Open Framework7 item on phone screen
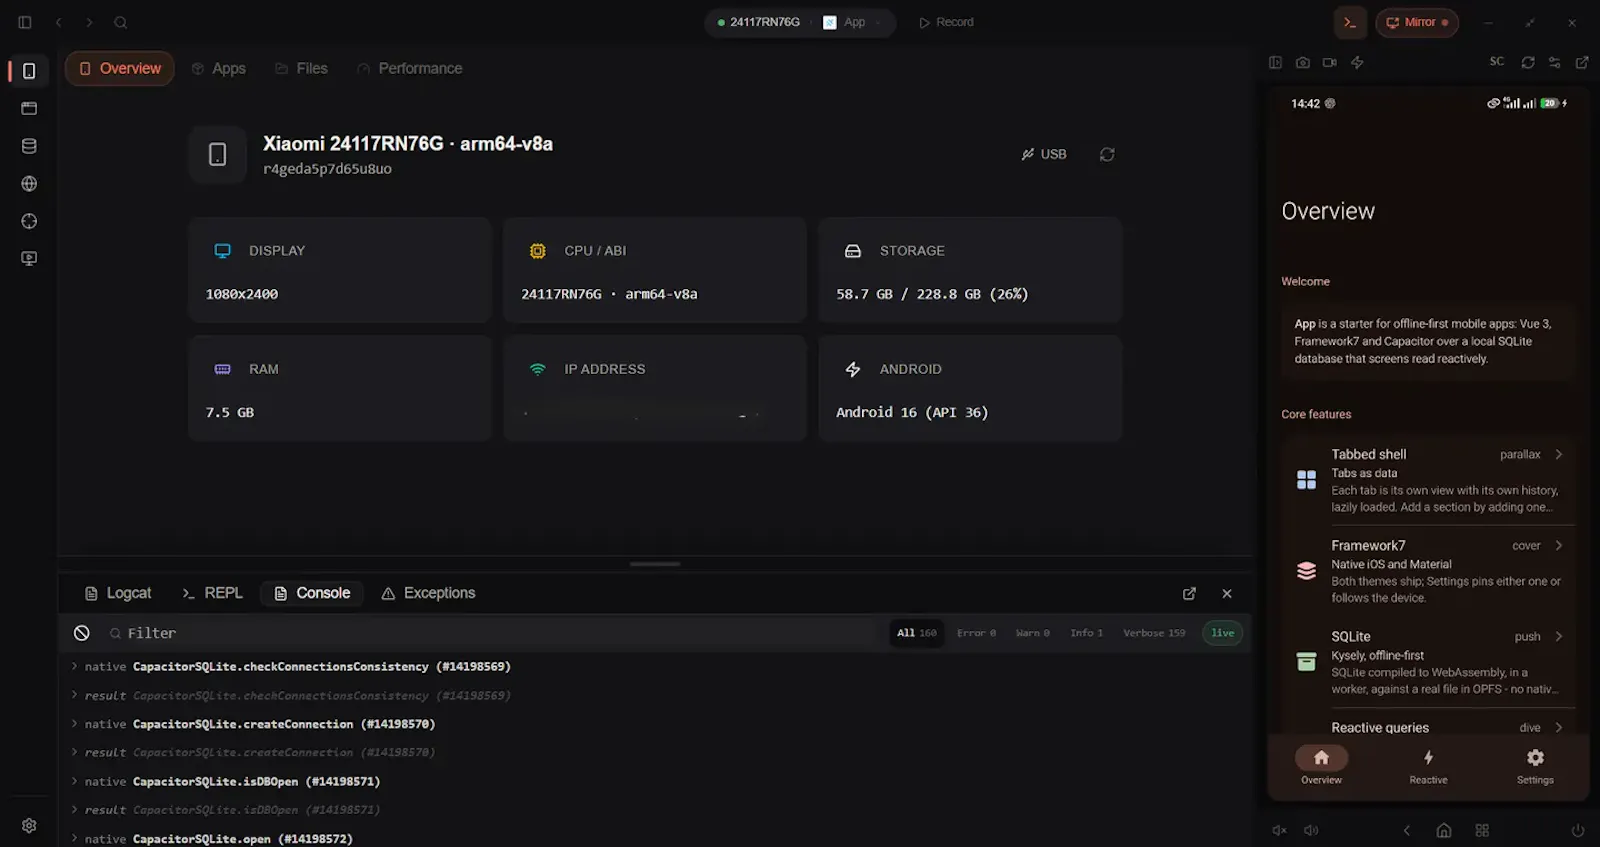1600x847 pixels. pyautogui.click(x=1428, y=571)
